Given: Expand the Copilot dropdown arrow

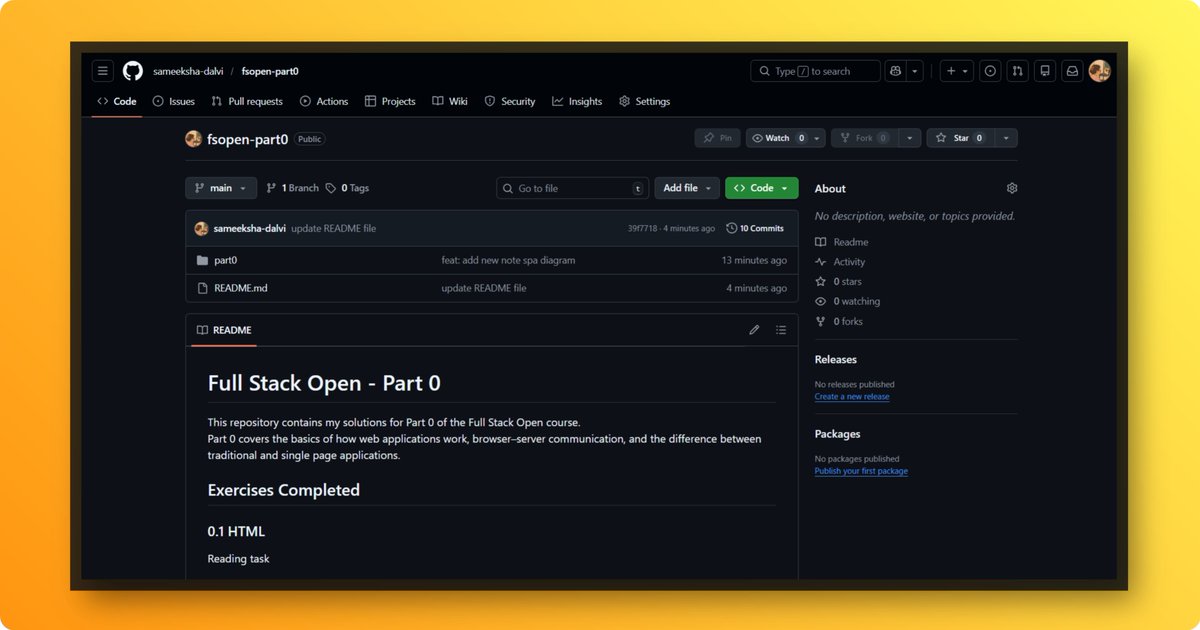Looking at the screenshot, I should pos(915,71).
